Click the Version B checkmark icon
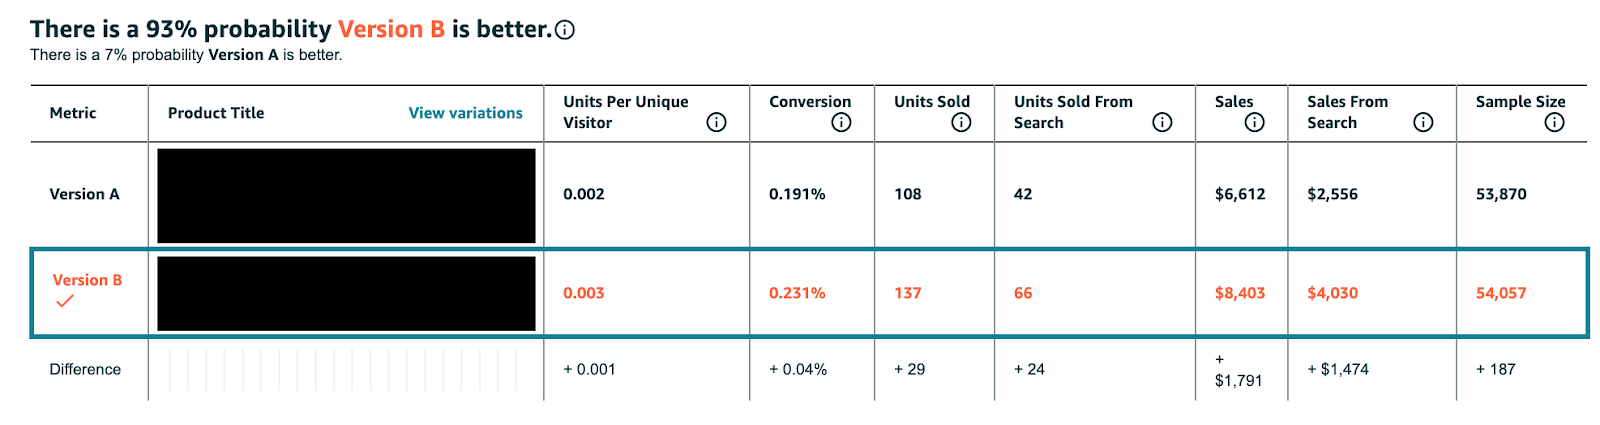 coord(65,301)
